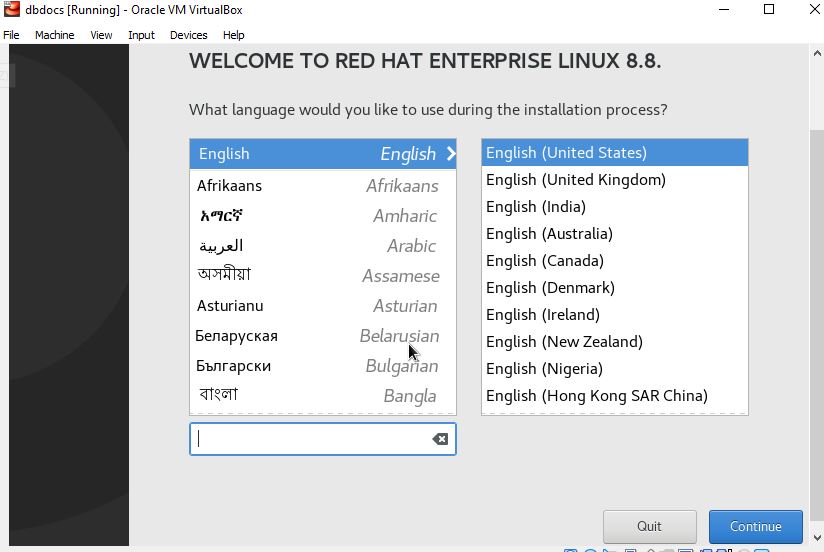Click scrollbar down arrow of VM view
824x552 pixels.
(817, 538)
